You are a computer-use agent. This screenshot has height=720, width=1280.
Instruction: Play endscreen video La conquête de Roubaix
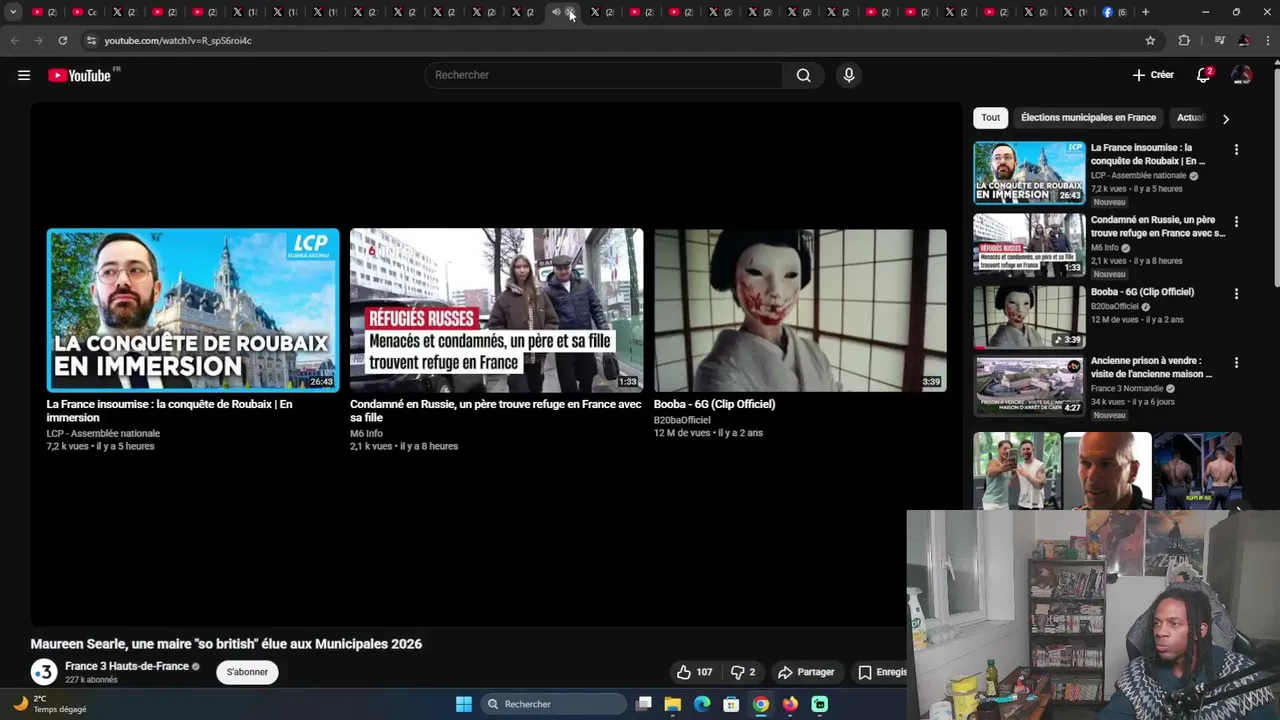pos(193,310)
